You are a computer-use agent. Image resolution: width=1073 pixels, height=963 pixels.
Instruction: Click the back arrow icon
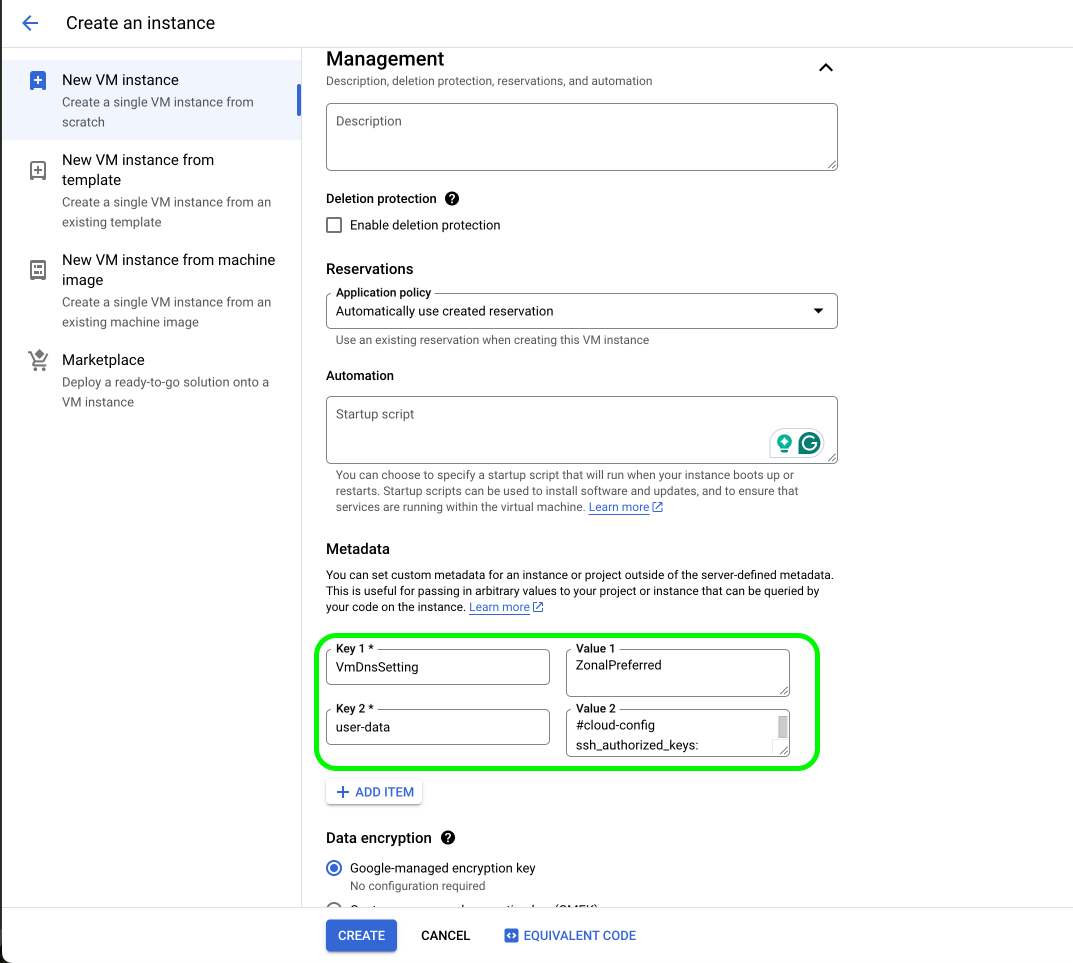[x=30, y=23]
